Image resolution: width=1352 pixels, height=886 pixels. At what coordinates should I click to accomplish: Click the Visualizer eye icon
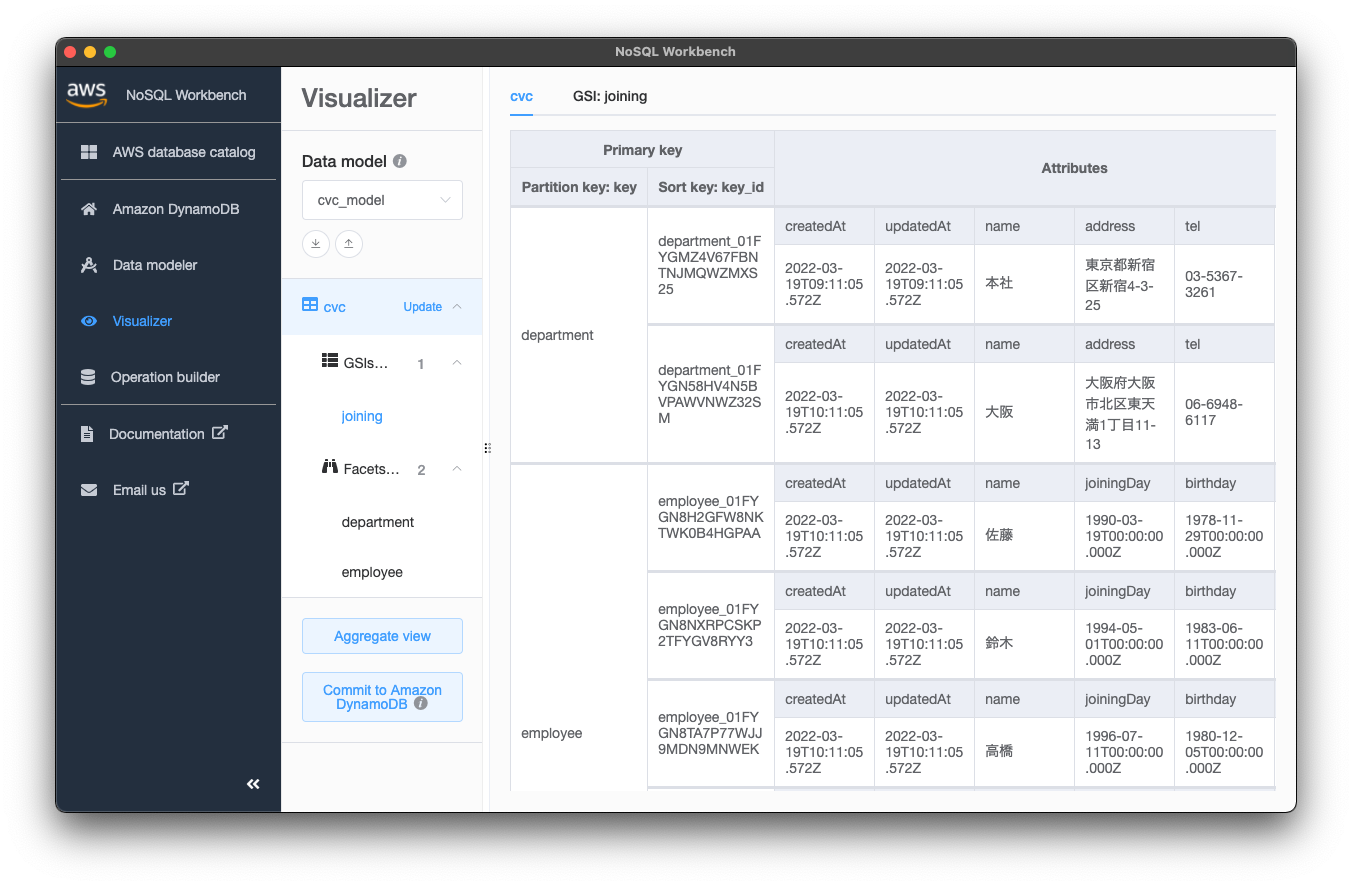click(x=89, y=321)
